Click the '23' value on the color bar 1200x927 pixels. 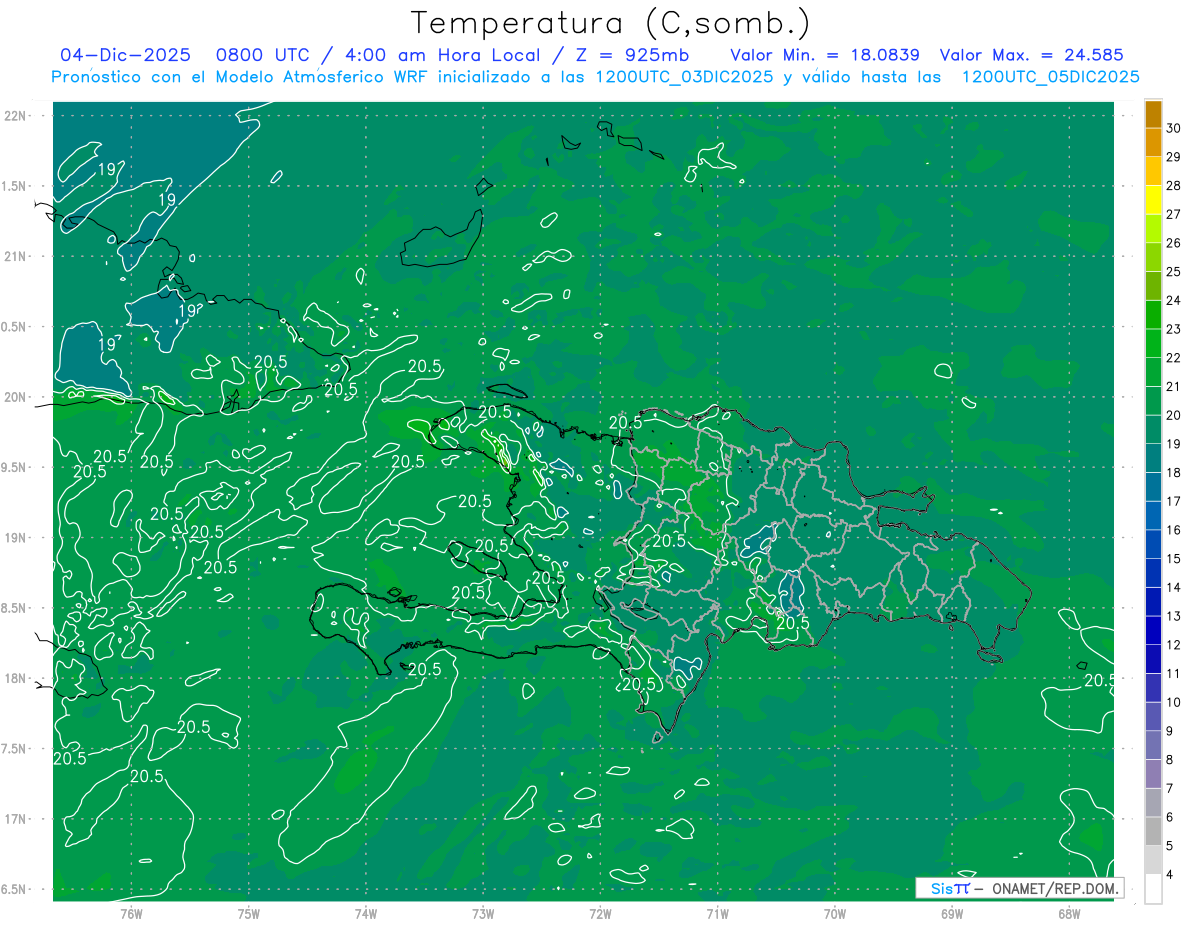tap(1174, 329)
